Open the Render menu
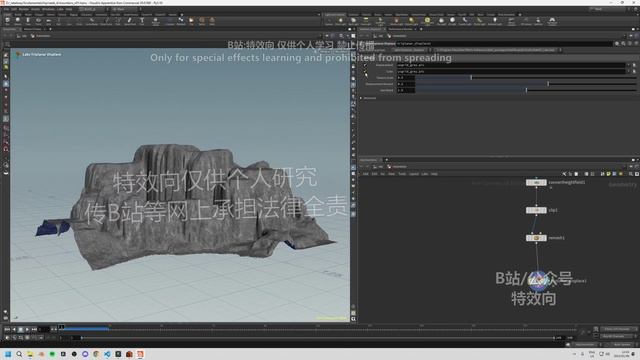Viewport: 640px width, 360px height. (x=24, y=9)
